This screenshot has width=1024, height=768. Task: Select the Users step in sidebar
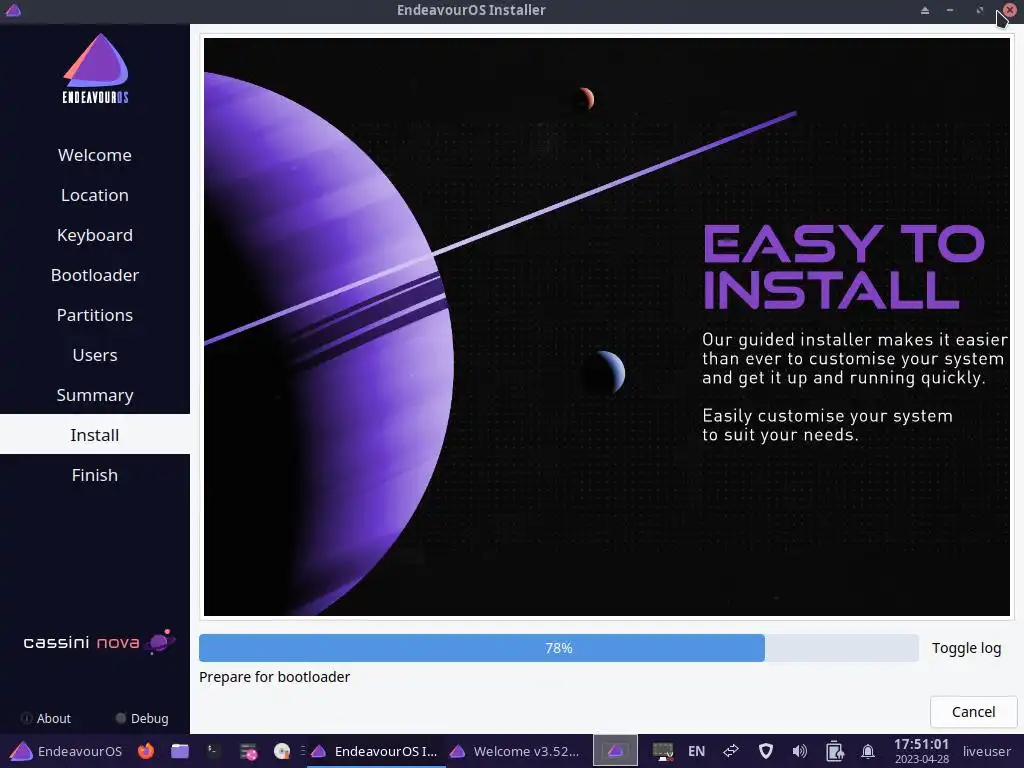pos(95,355)
